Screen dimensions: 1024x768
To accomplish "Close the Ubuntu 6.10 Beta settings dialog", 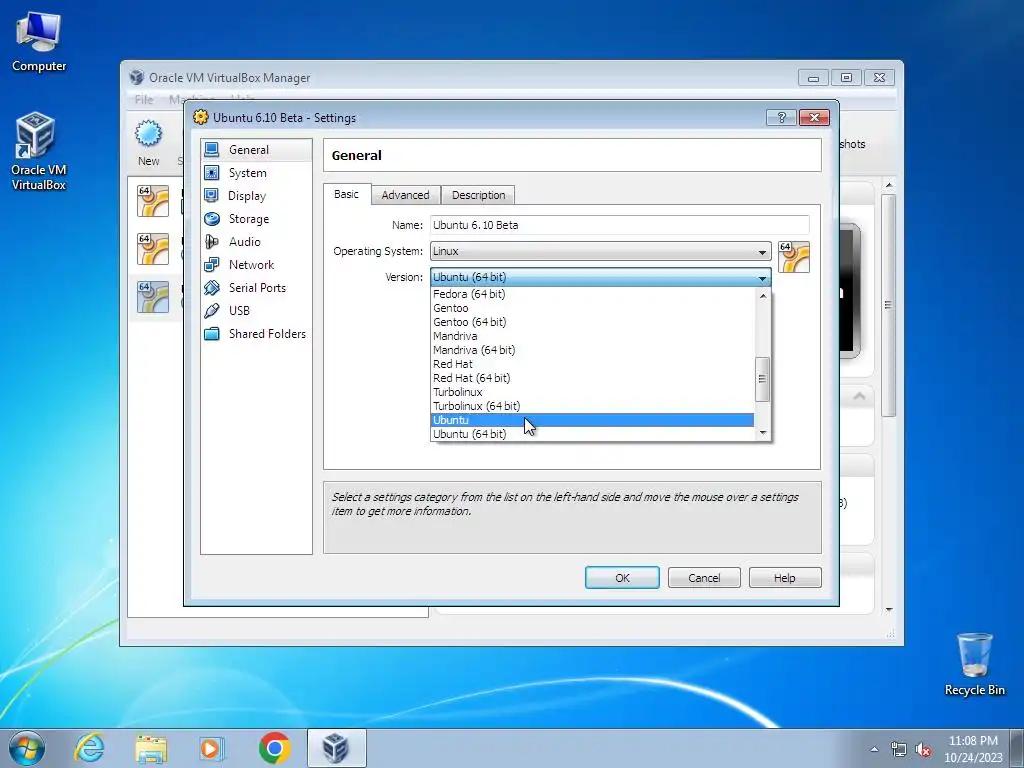I will tap(814, 118).
